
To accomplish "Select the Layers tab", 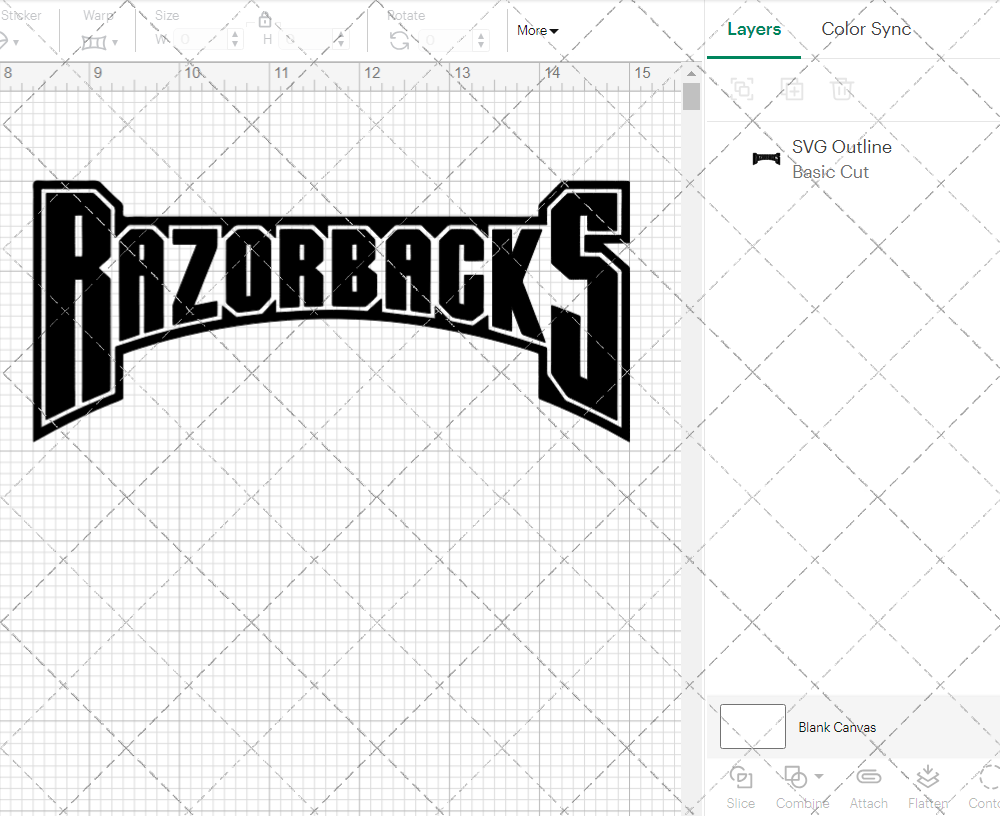I will 754,29.
